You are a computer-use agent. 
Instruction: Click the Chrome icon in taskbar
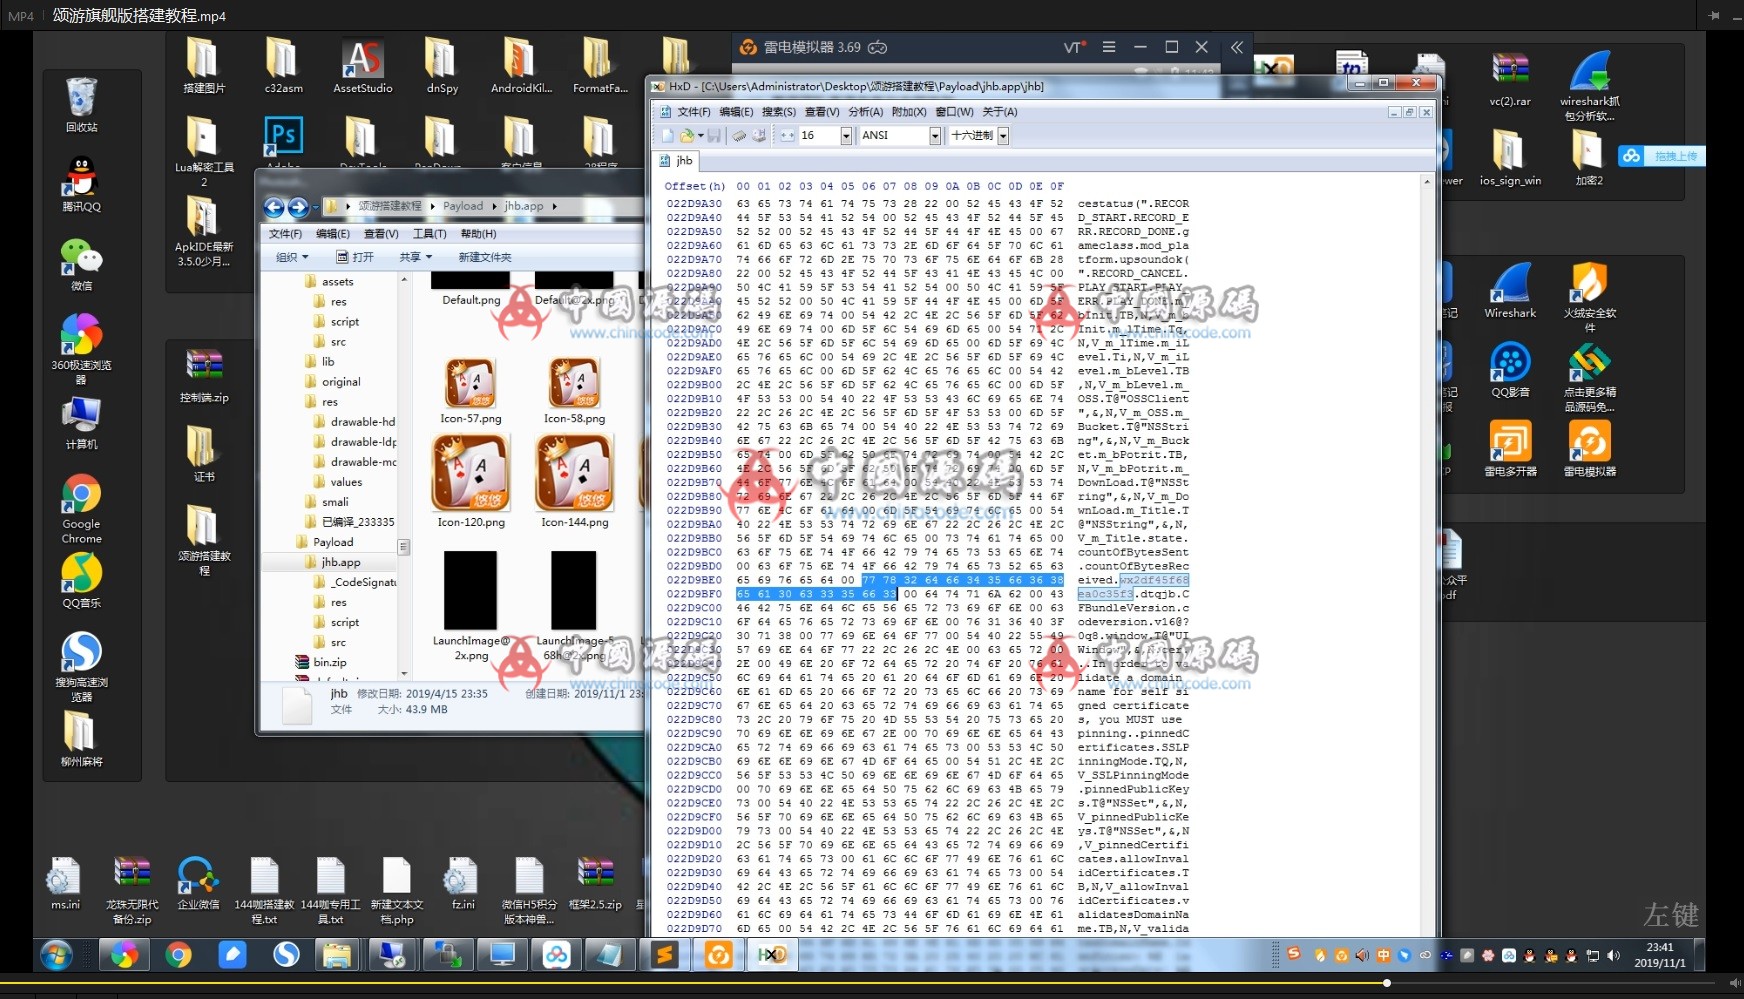178,955
